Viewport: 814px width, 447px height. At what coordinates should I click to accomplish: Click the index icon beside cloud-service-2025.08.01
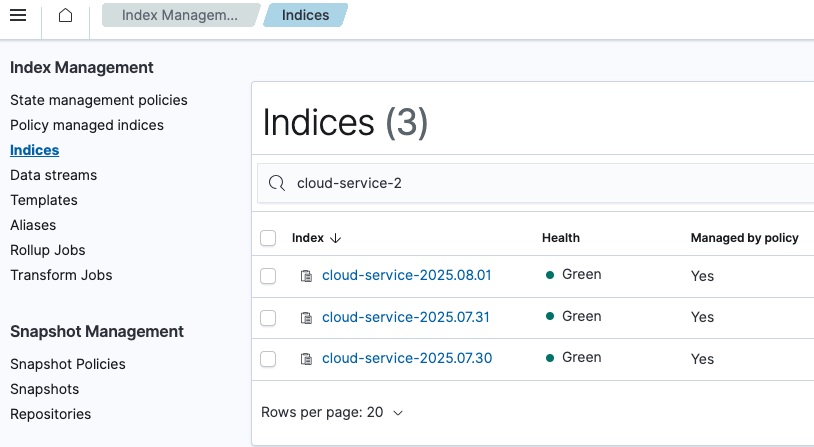[307, 275]
